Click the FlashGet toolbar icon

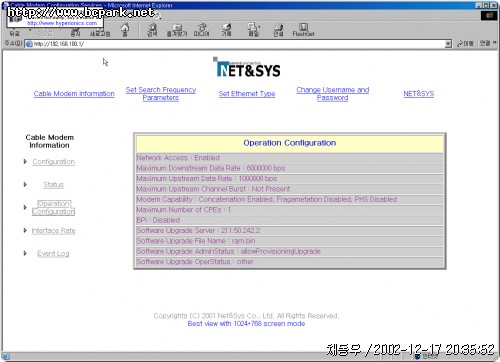(x=303, y=30)
